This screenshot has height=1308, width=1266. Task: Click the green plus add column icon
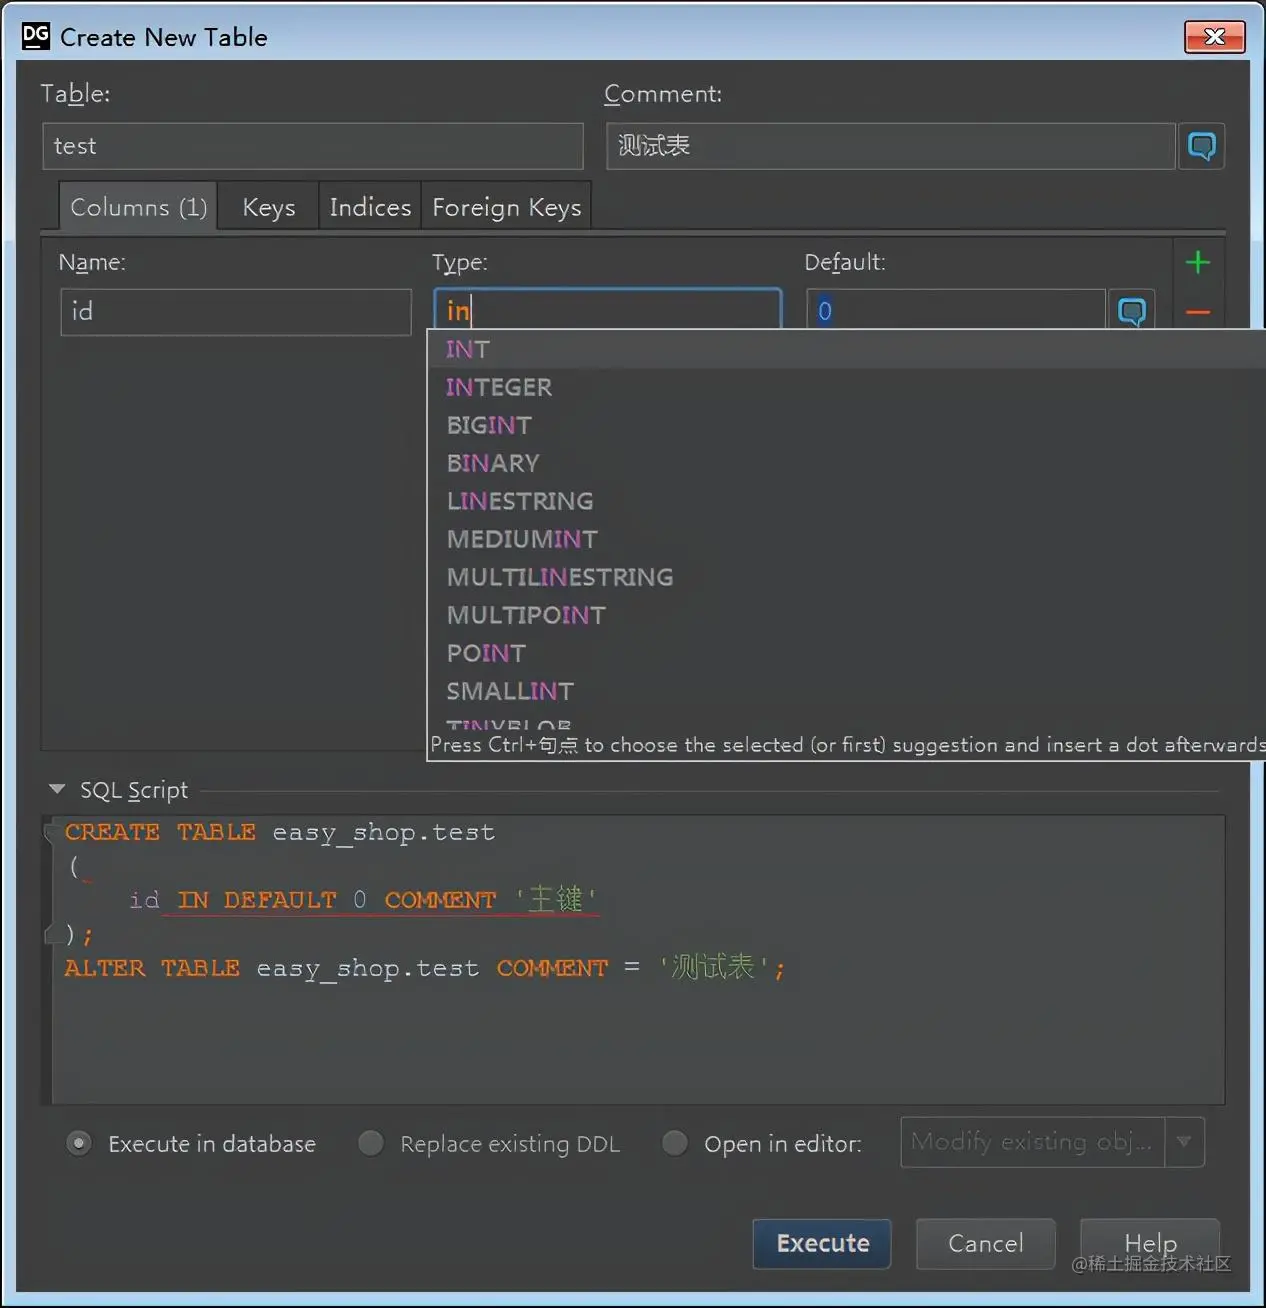point(1197,262)
